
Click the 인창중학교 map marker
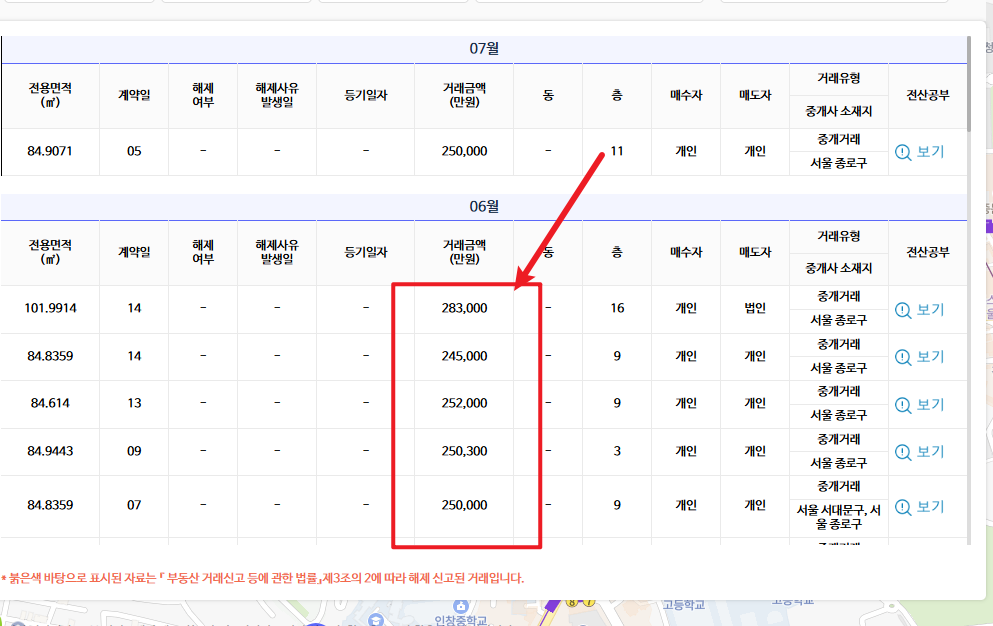pos(459,606)
